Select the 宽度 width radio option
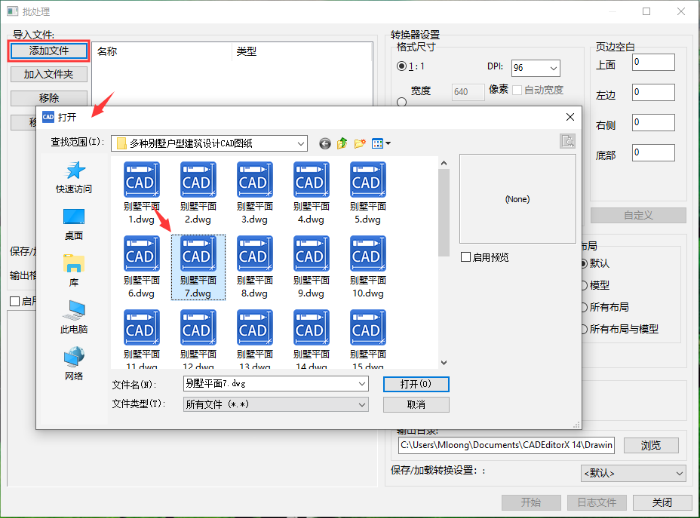Screen dimensions: 700x518 [x=402, y=102]
